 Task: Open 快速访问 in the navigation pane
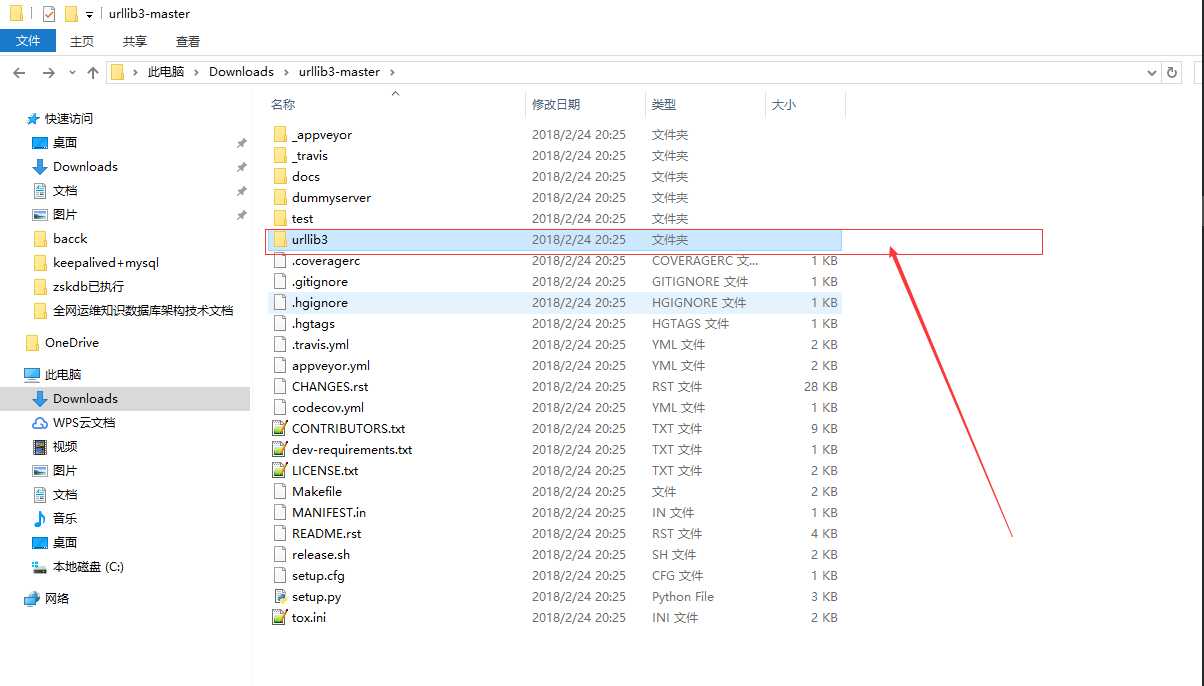point(69,118)
